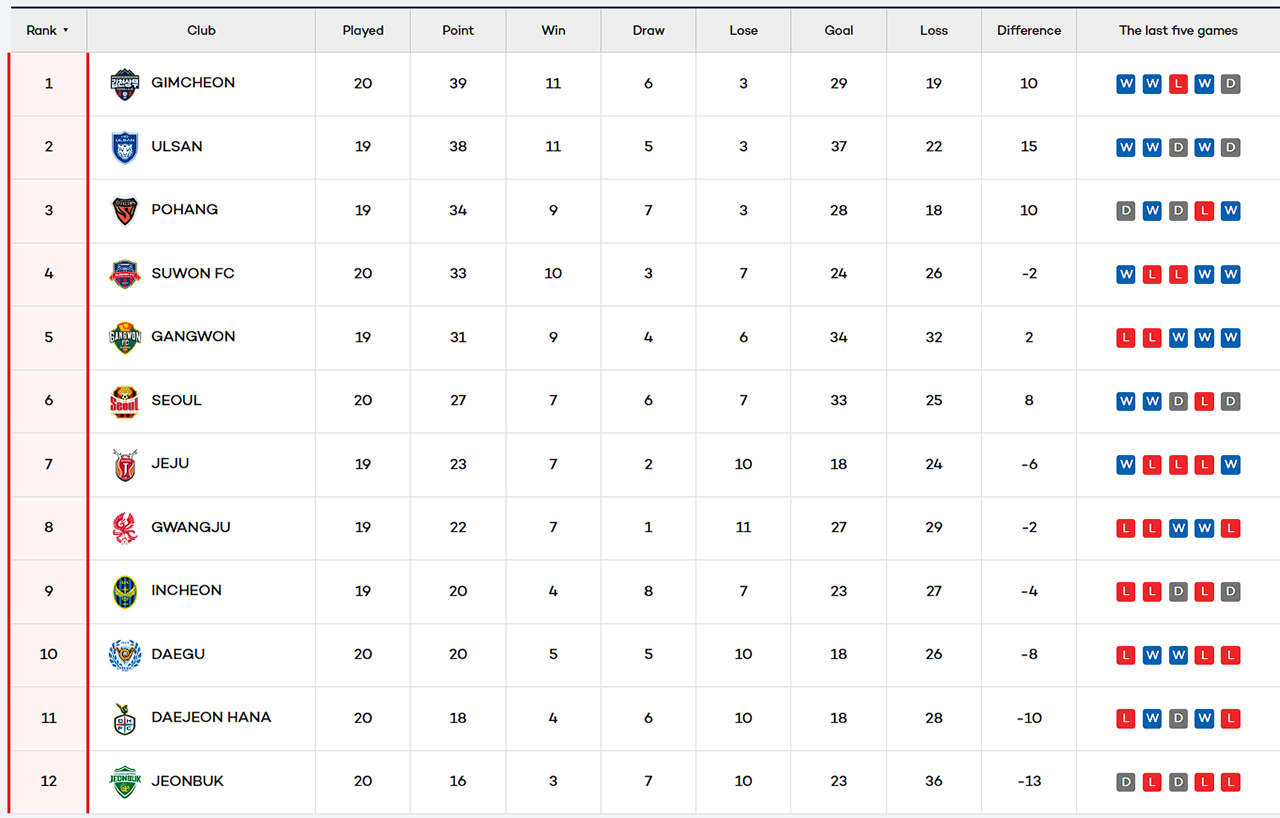Click the Gwangju club crest icon

tap(125, 528)
